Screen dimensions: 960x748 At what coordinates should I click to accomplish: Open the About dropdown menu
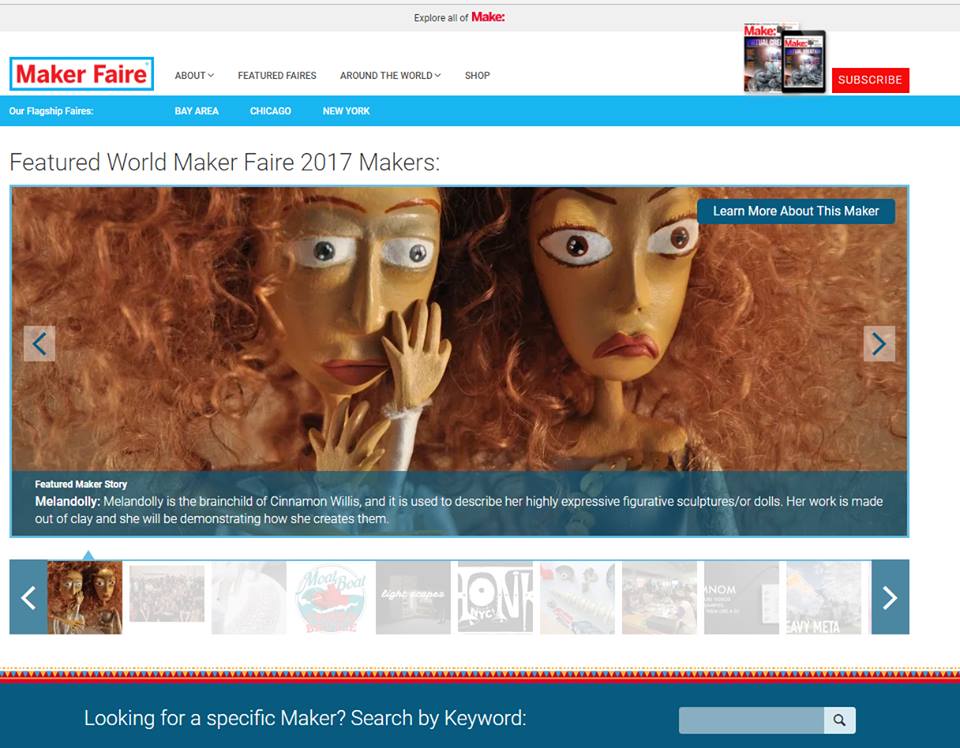click(x=192, y=75)
